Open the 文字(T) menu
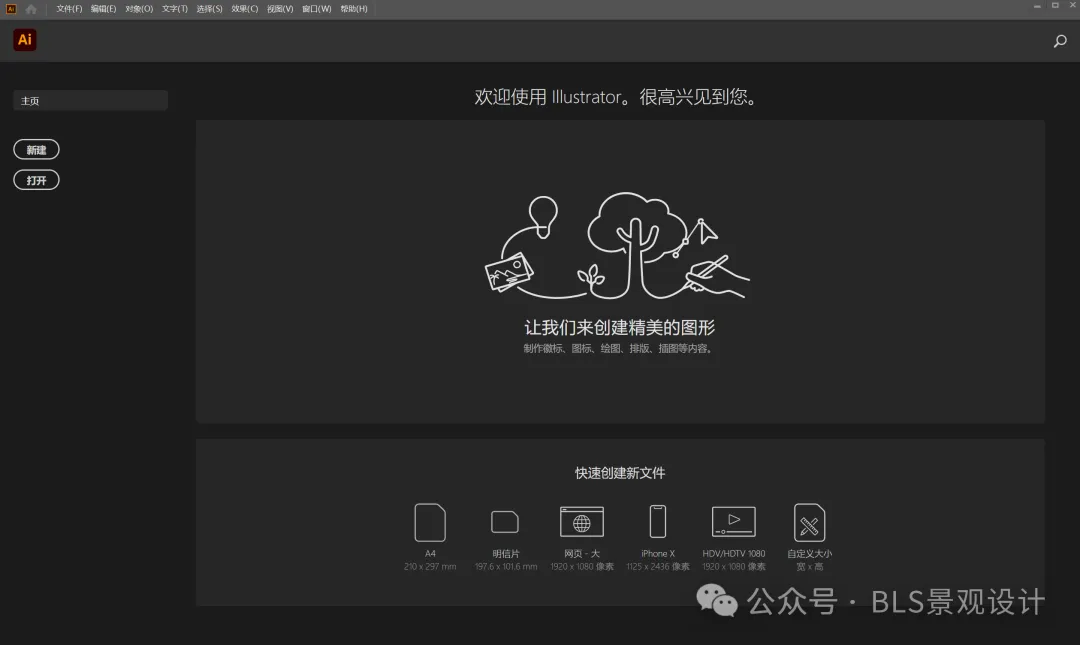 (175, 9)
